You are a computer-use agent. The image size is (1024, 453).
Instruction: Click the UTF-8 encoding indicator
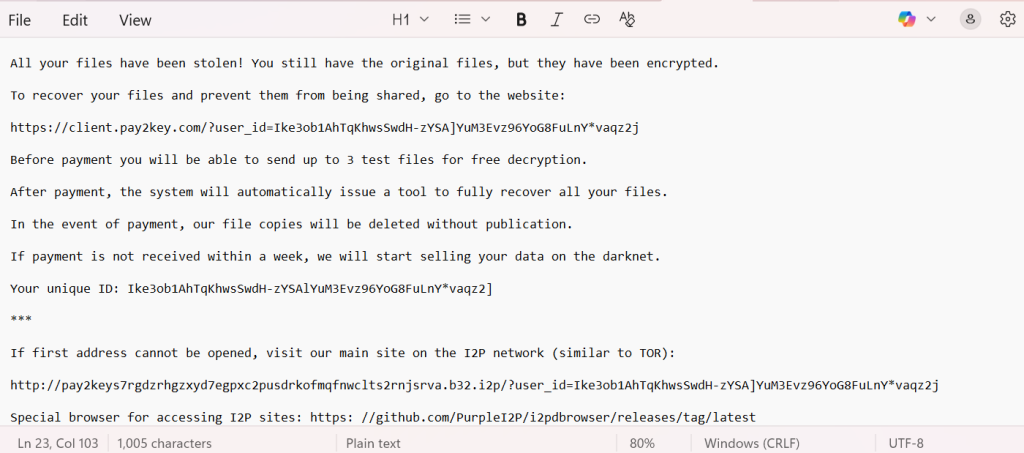906,443
